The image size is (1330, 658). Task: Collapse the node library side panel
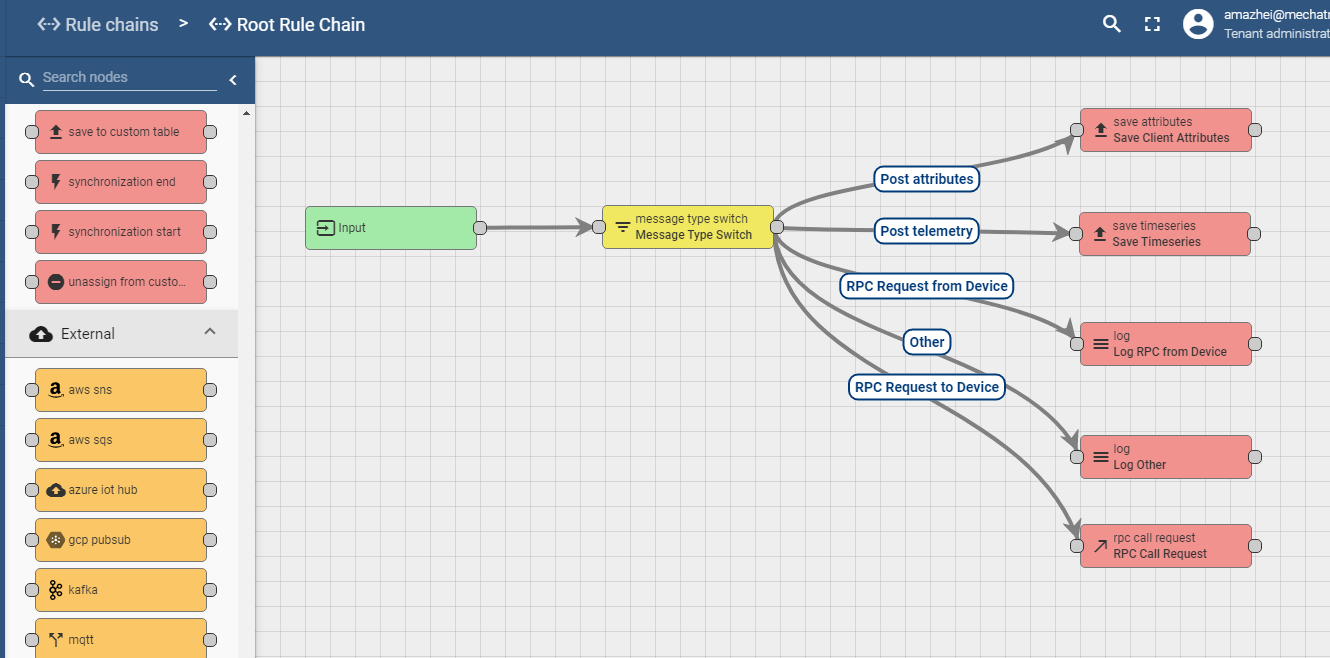coord(233,80)
